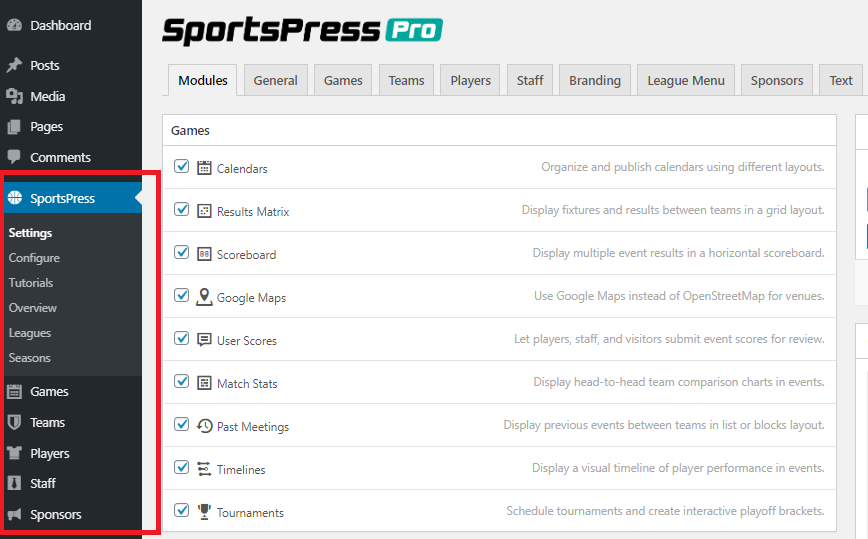This screenshot has width=868, height=539.
Task: Toggle the Scoreboard checkbox
Action: pyautogui.click(x=182, y=252)
